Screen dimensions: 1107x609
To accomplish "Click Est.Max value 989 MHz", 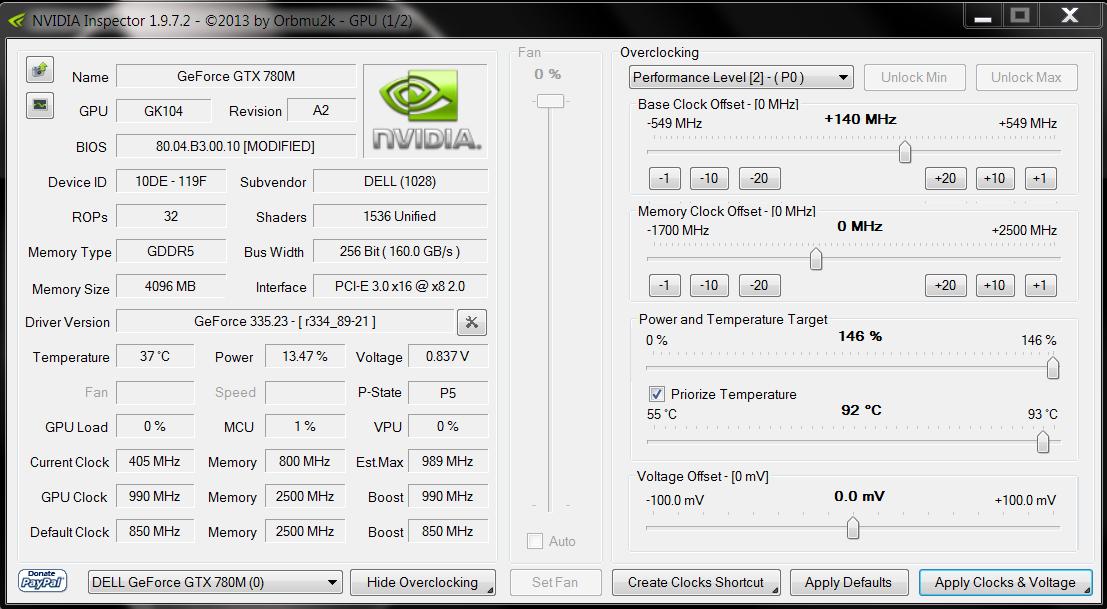I will pyautogui.click(x=448, y=462).
